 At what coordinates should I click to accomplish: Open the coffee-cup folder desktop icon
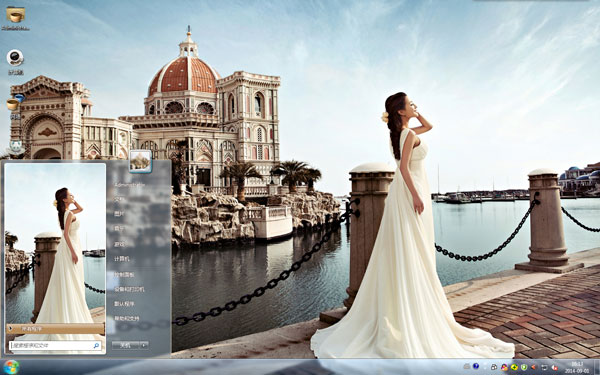click(16, 15)
